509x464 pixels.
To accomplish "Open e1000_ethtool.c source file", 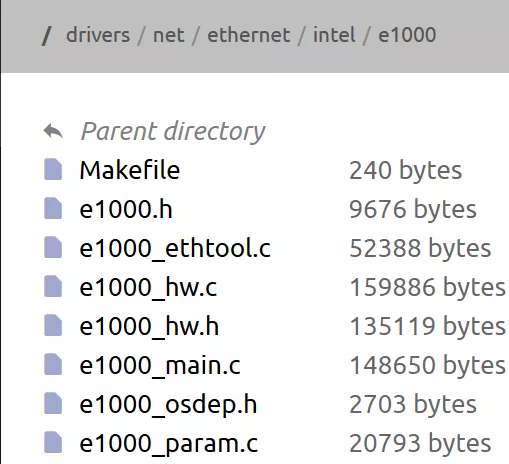I will (175, 248).
